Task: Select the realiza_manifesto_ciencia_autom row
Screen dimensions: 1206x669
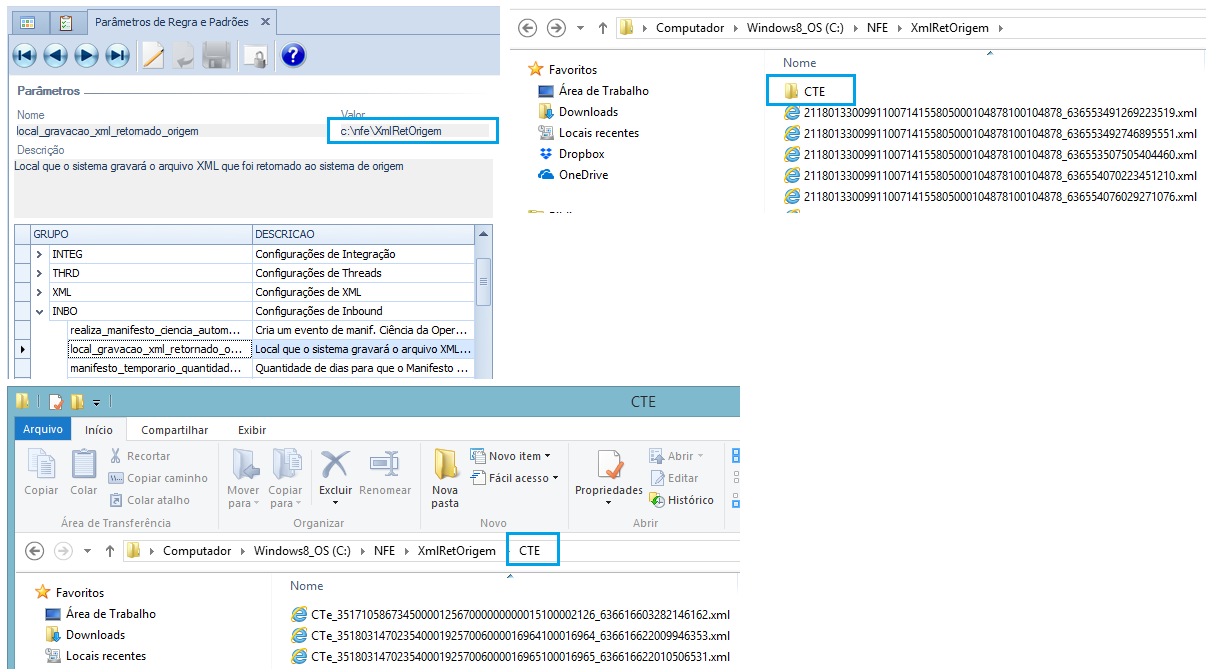Action: tap(270, 330)
